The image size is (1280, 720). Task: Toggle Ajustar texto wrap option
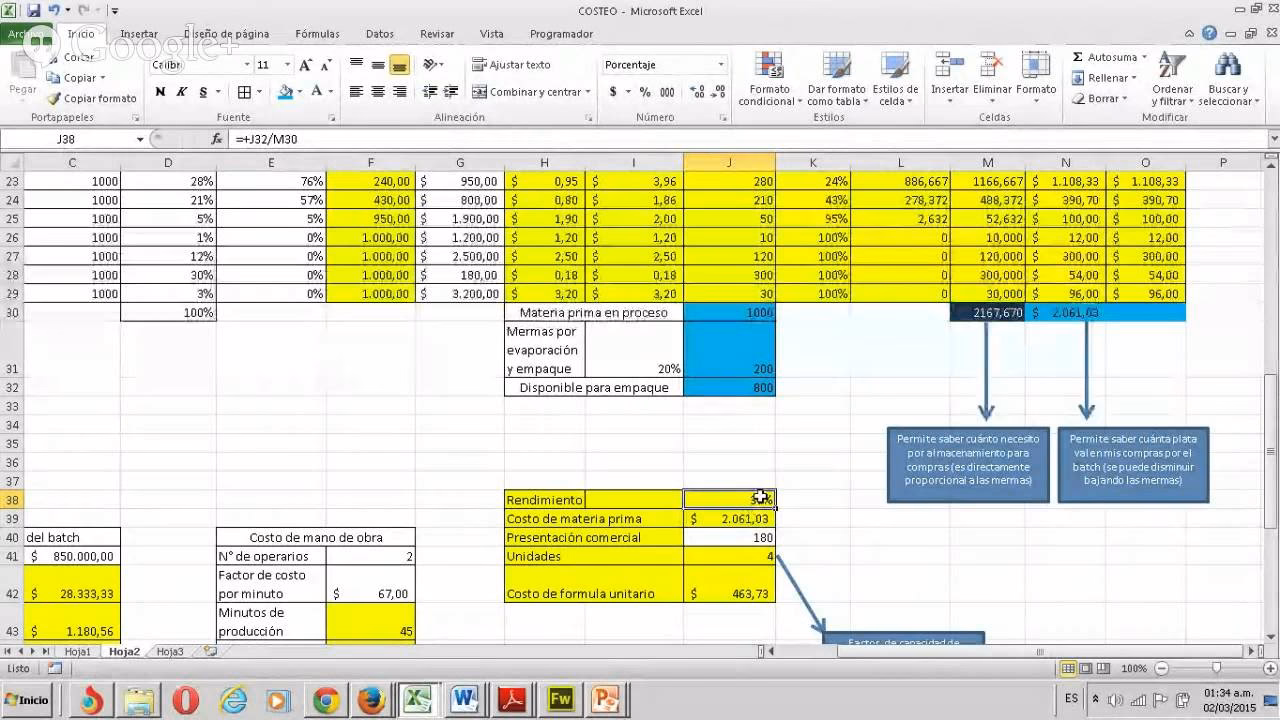point(510,65)
